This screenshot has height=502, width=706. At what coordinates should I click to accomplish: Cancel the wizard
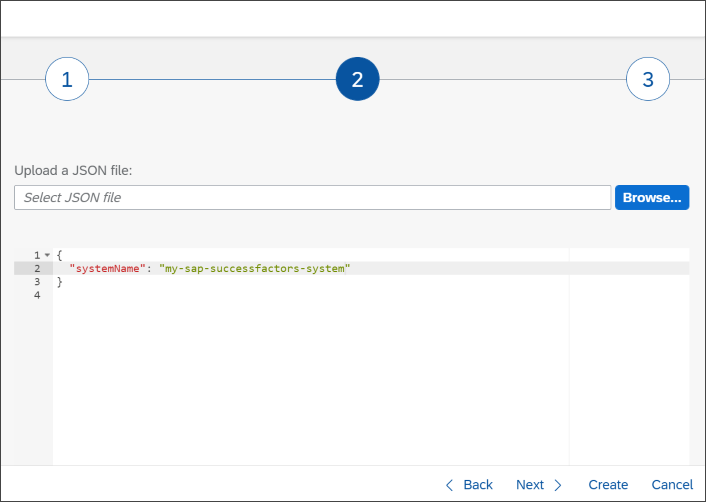click(x=672, y=485)
